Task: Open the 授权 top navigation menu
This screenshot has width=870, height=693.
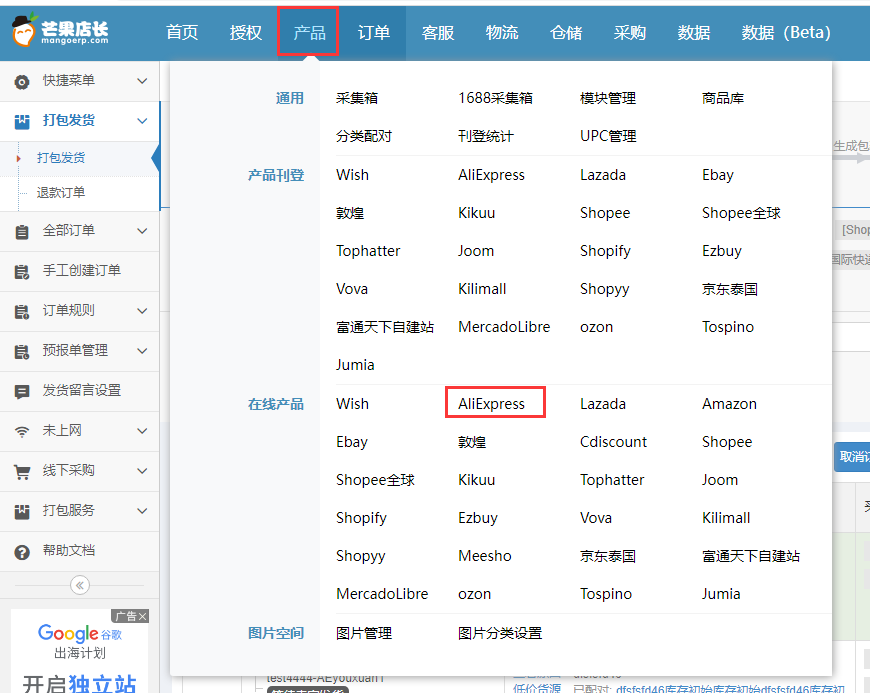Action: (246, 32)
